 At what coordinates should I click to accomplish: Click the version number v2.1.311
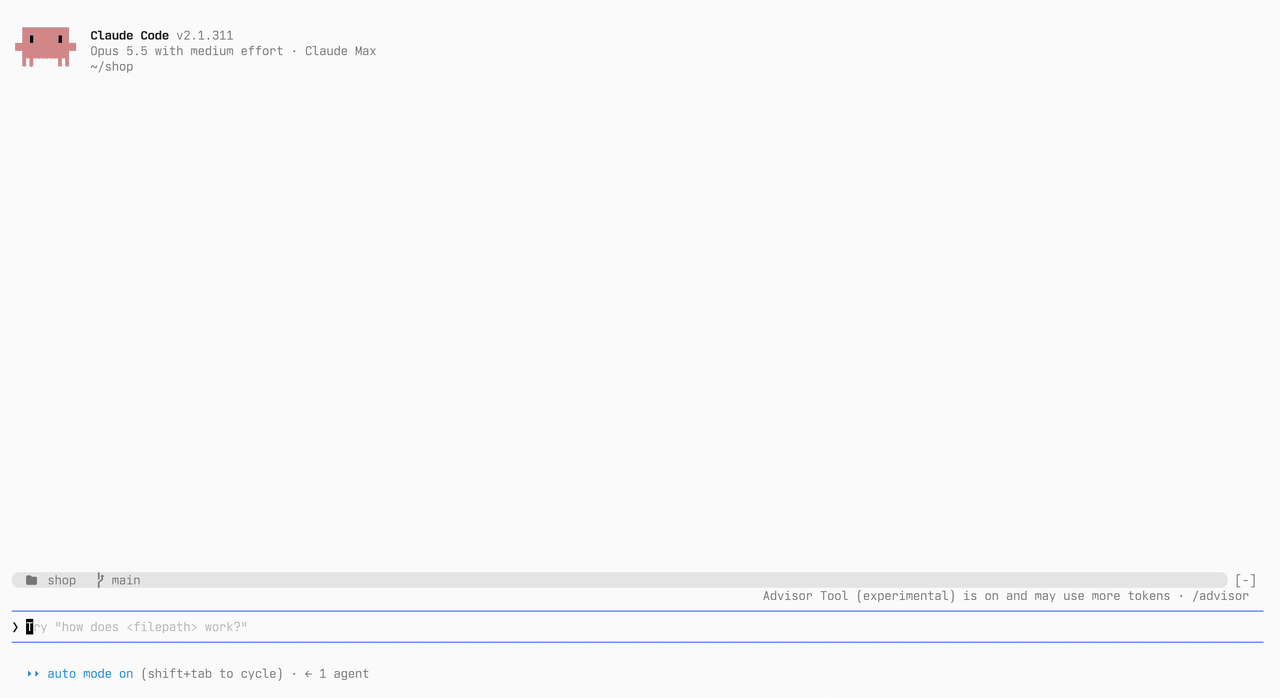205,36
